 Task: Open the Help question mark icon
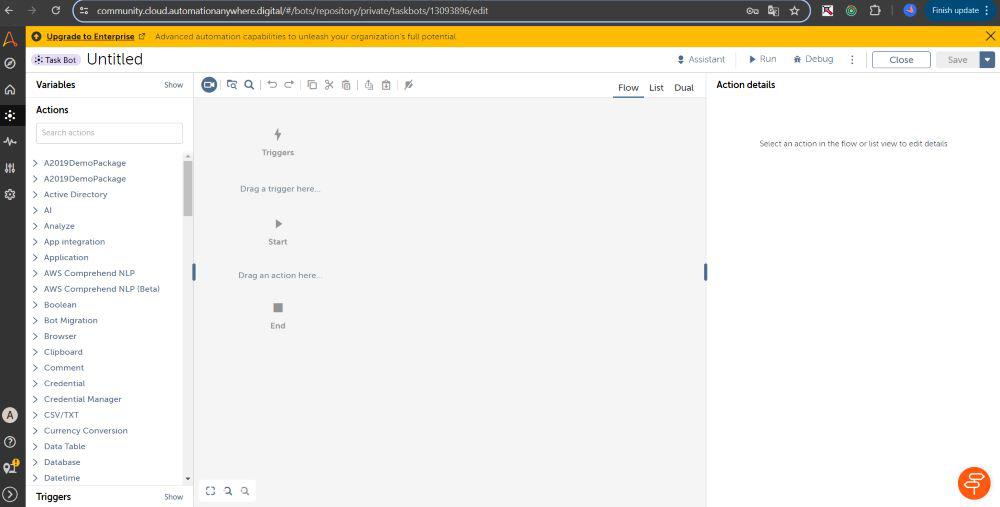click(10, 442)
